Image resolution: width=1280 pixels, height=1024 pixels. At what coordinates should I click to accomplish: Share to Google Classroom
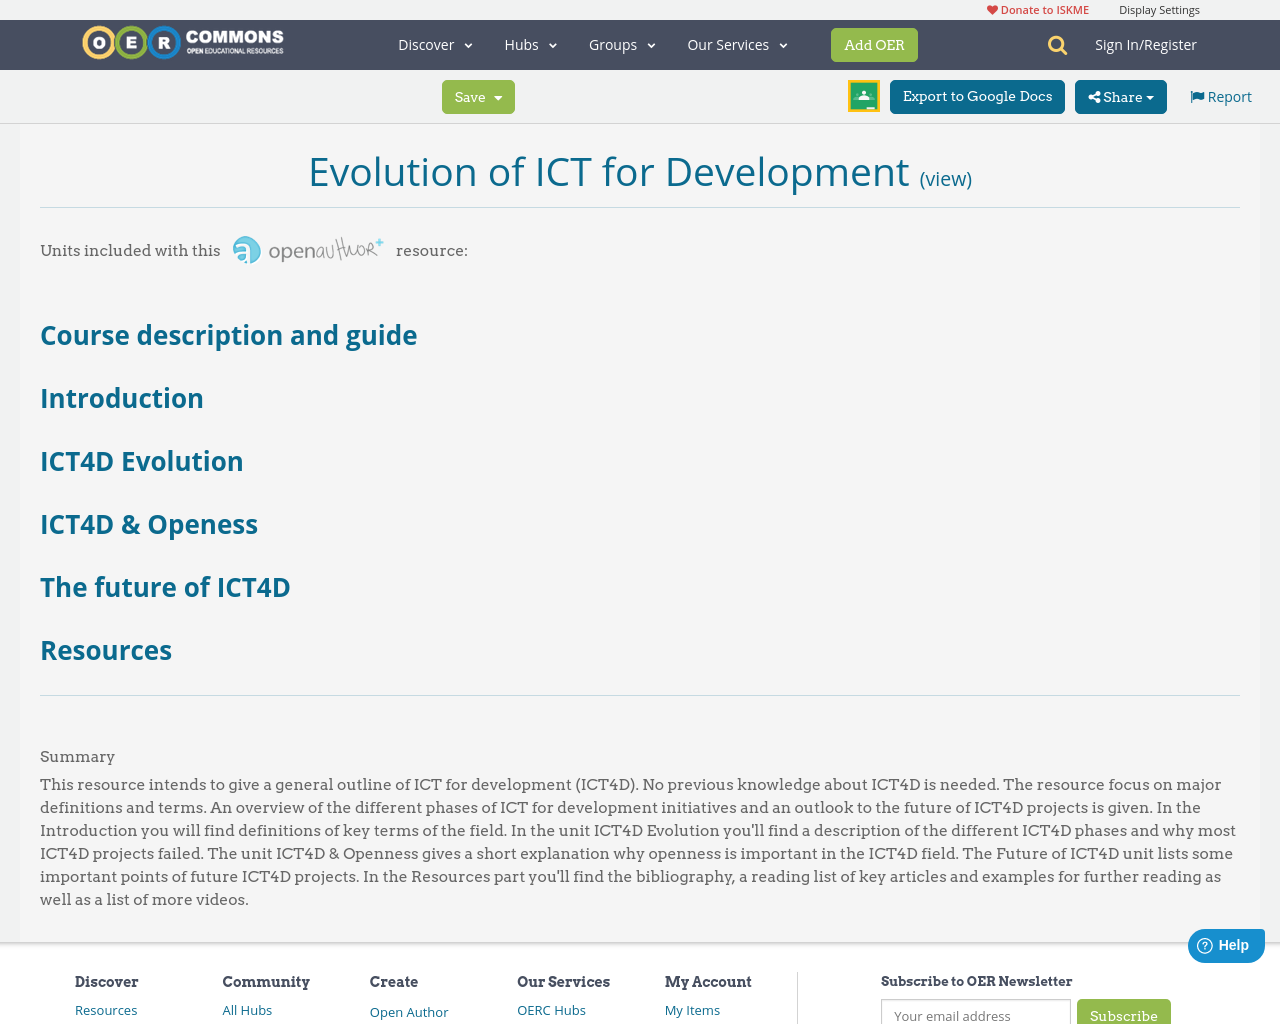coord(862,94)
